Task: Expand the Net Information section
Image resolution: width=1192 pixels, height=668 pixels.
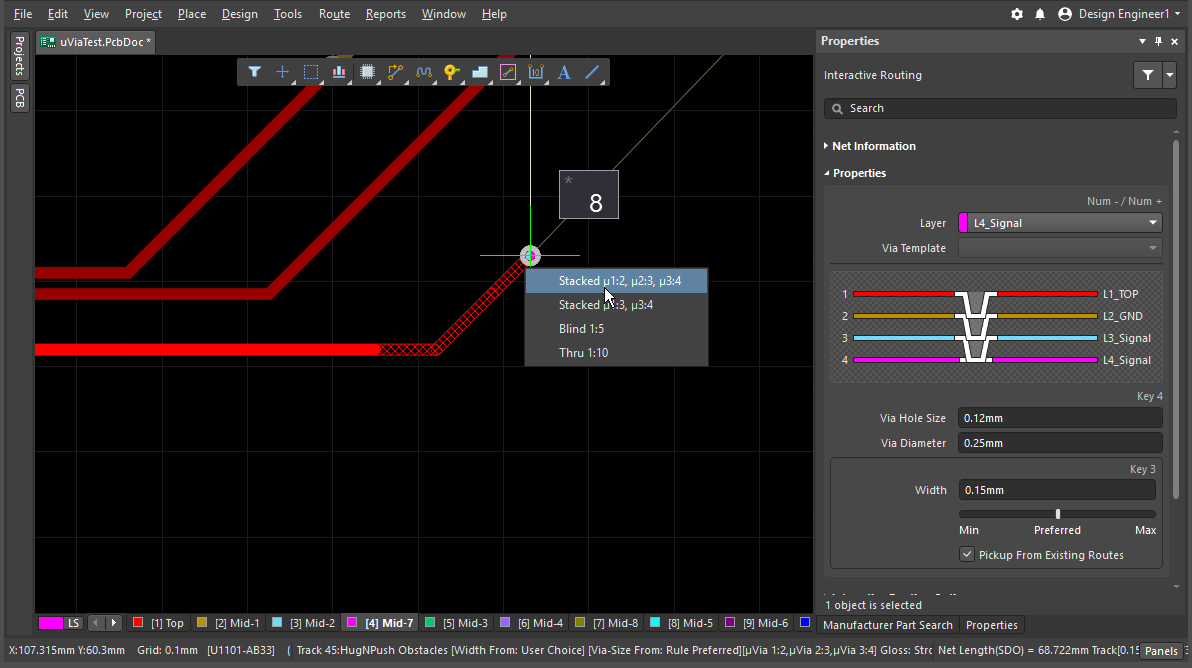Action: [x=869, y=146]
